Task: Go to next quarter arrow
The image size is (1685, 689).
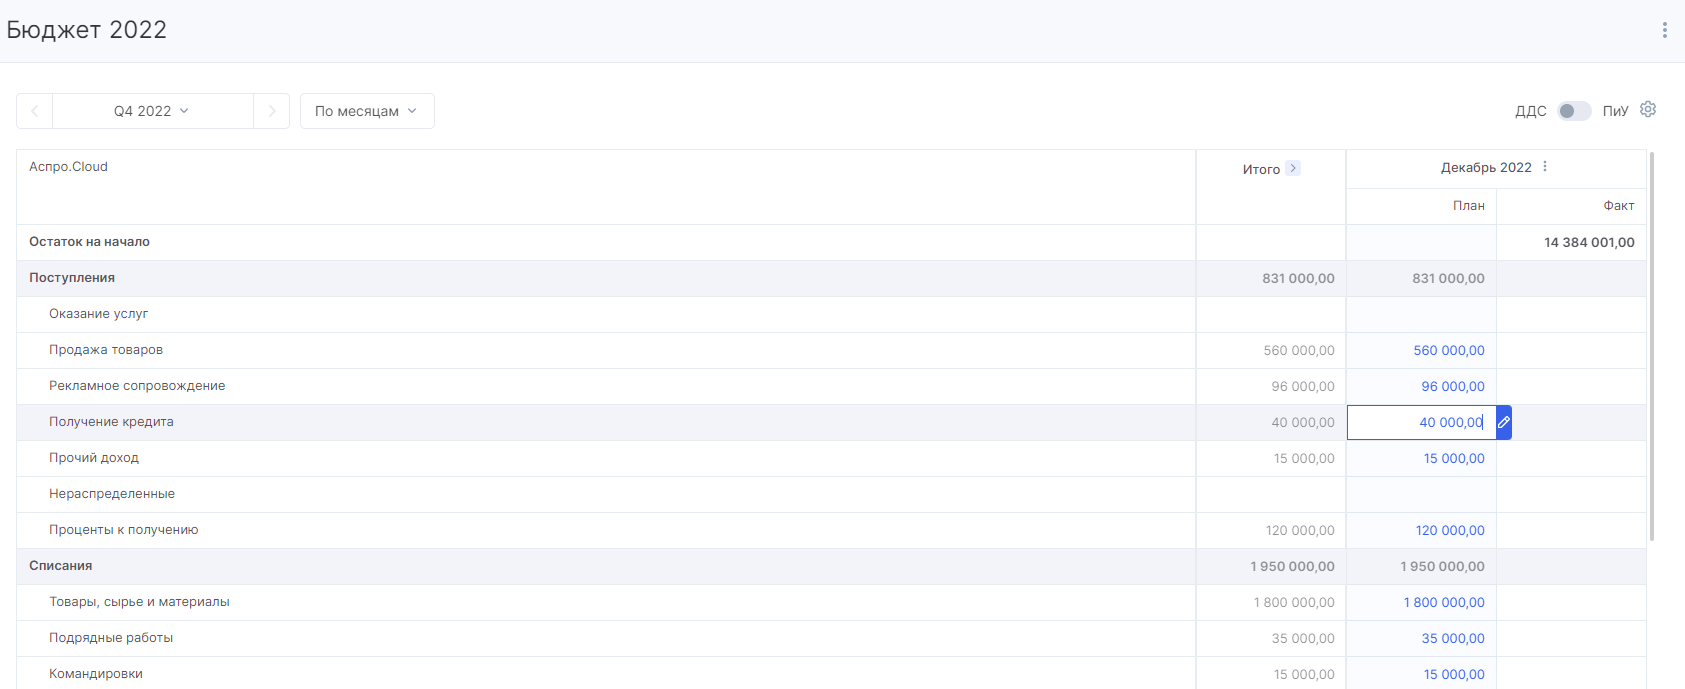Action: [x=271, y=111]
